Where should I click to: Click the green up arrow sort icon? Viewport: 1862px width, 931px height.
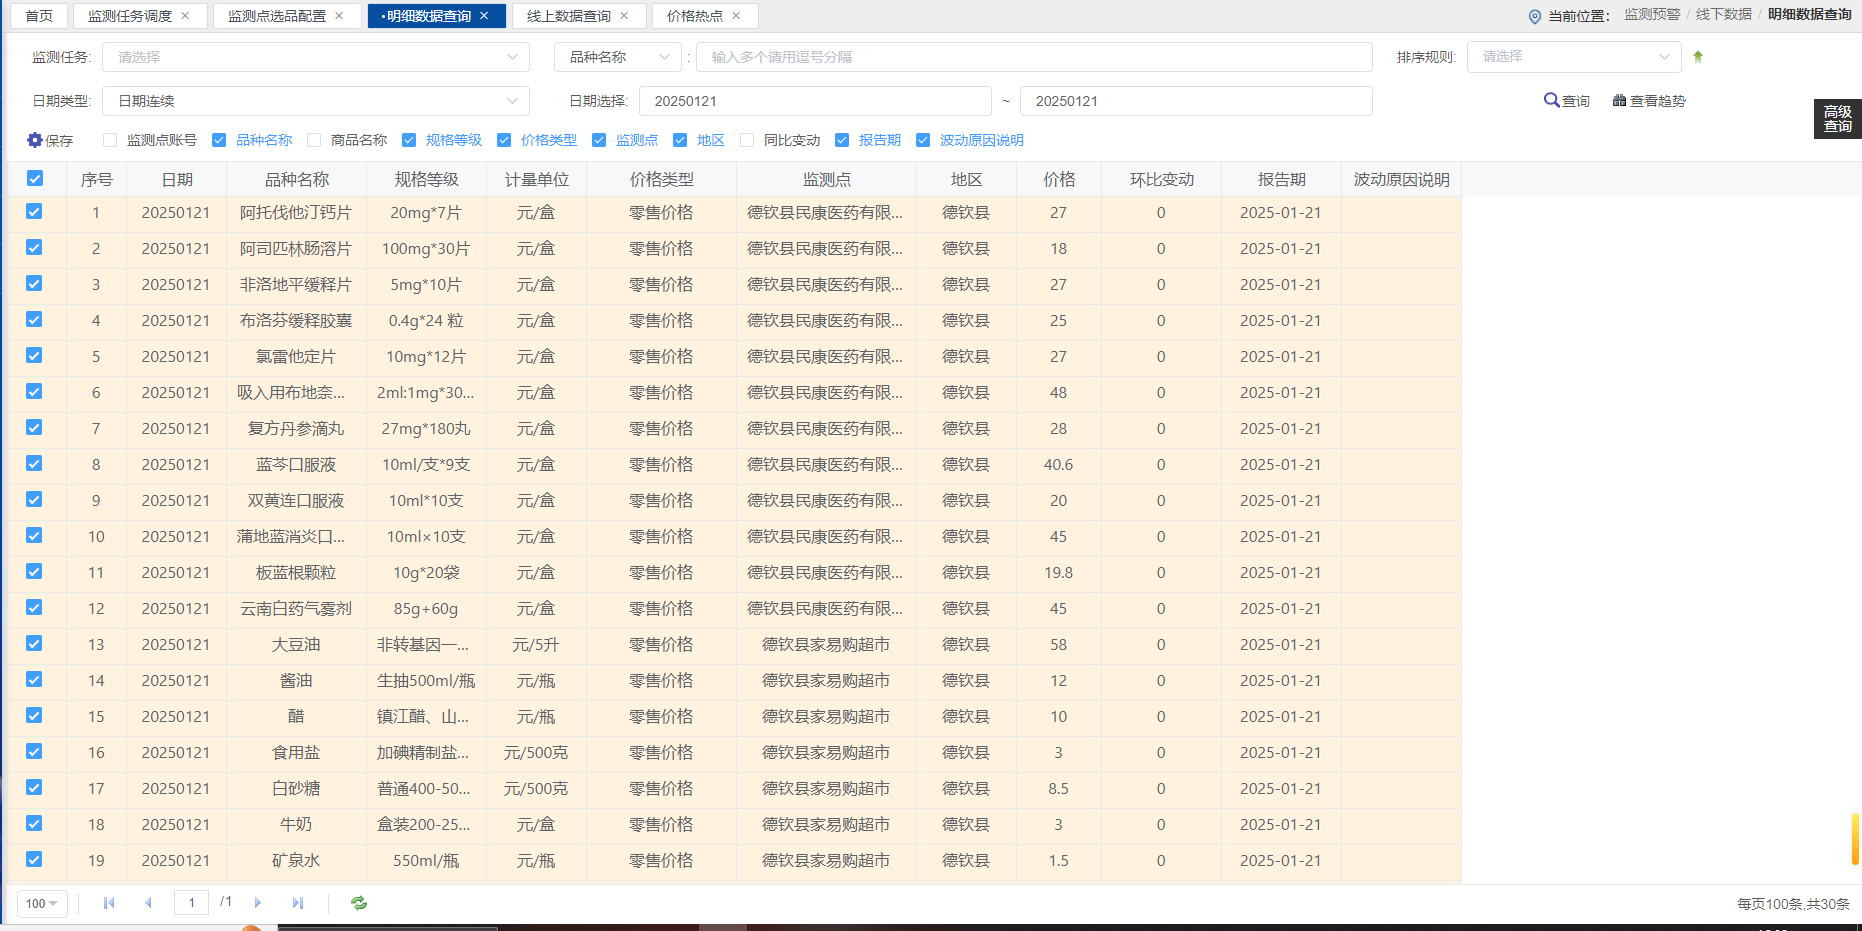[x=1697, y=57]
